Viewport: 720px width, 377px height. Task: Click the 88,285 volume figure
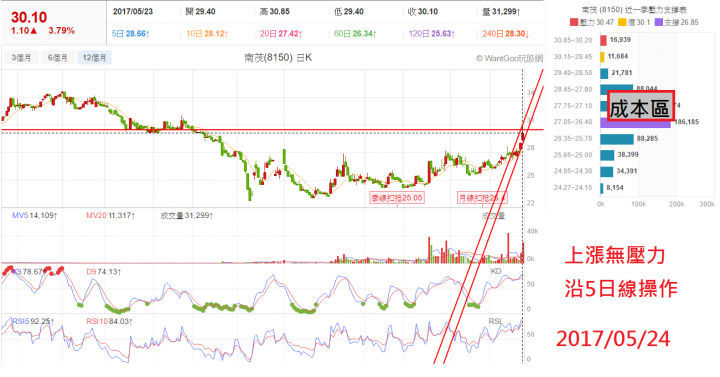point(647,138)
